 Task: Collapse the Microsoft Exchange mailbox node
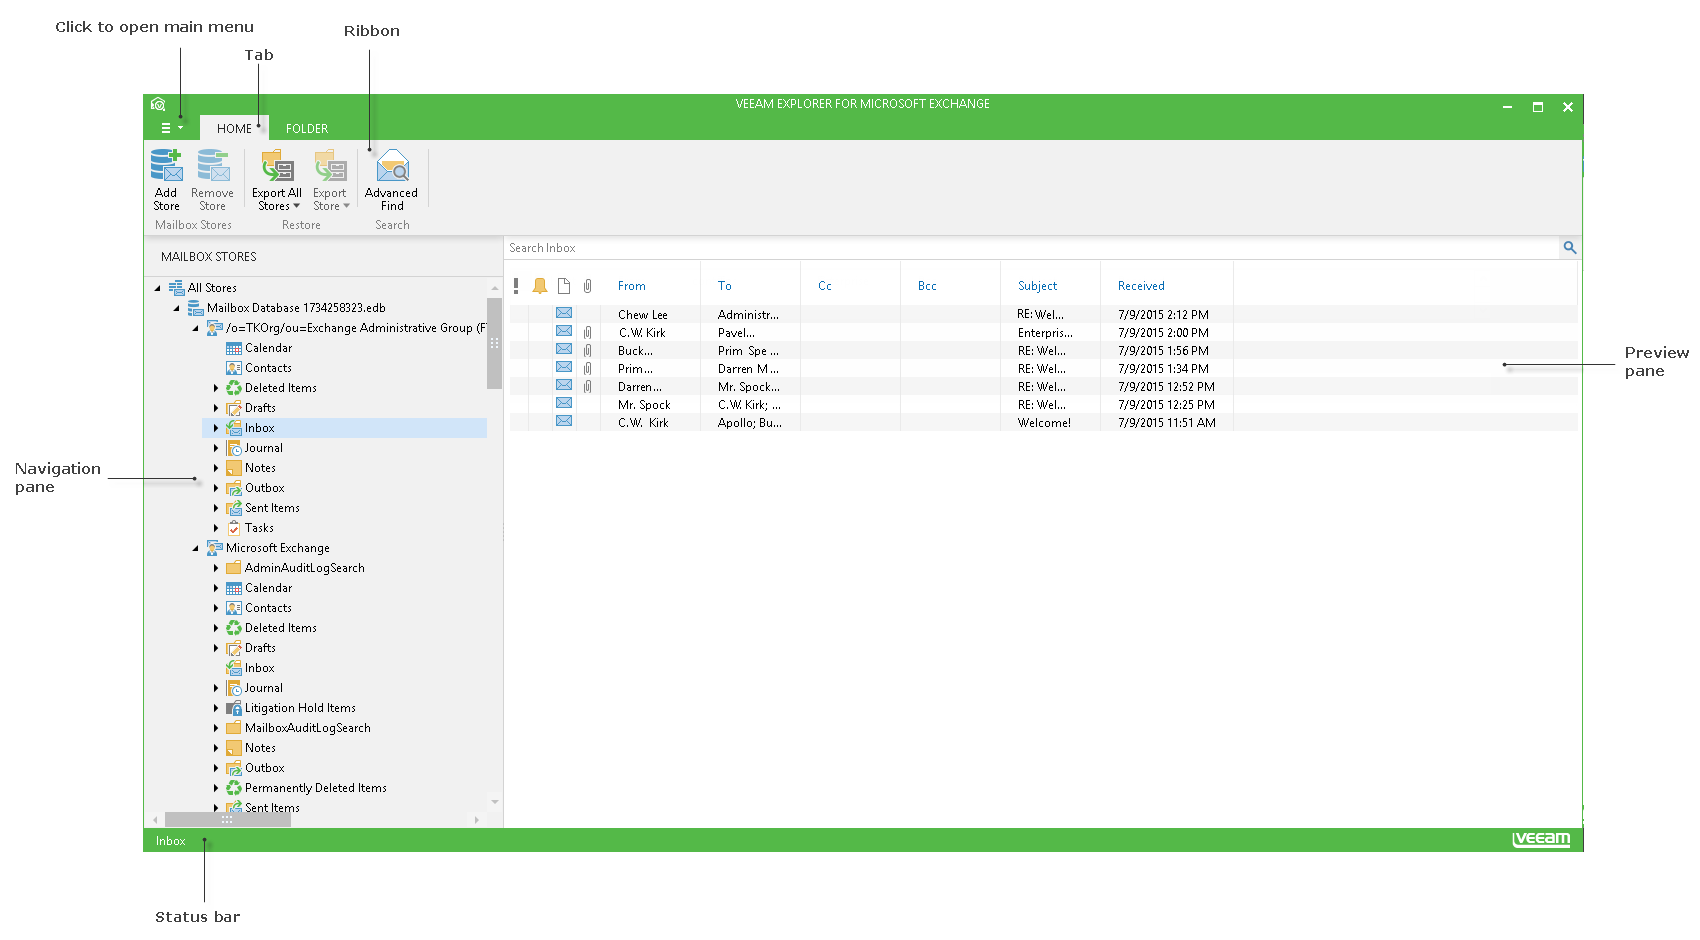[196, 548]
